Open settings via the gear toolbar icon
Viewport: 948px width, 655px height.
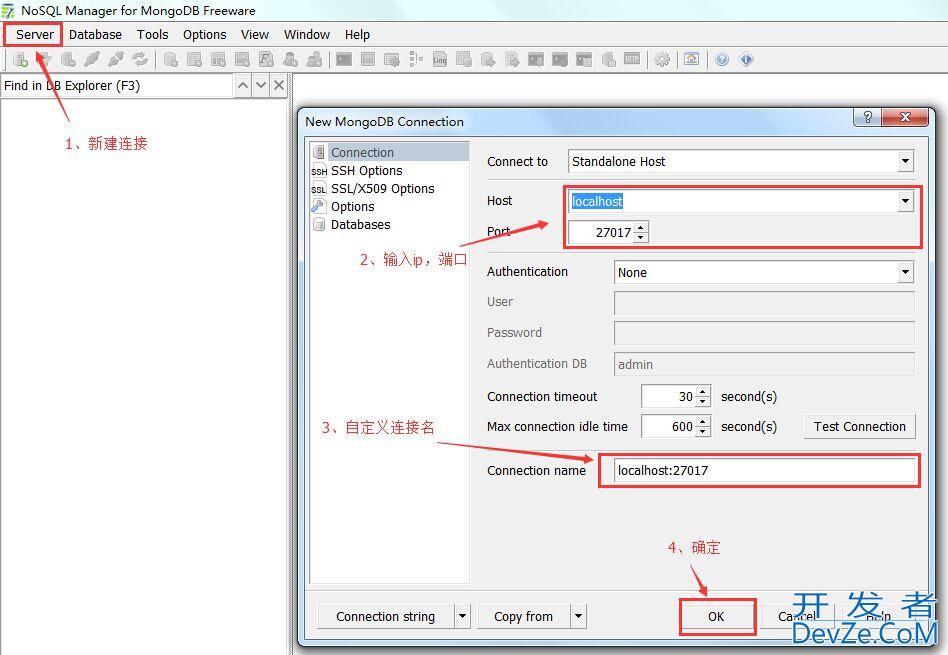[x=662, y=60]
